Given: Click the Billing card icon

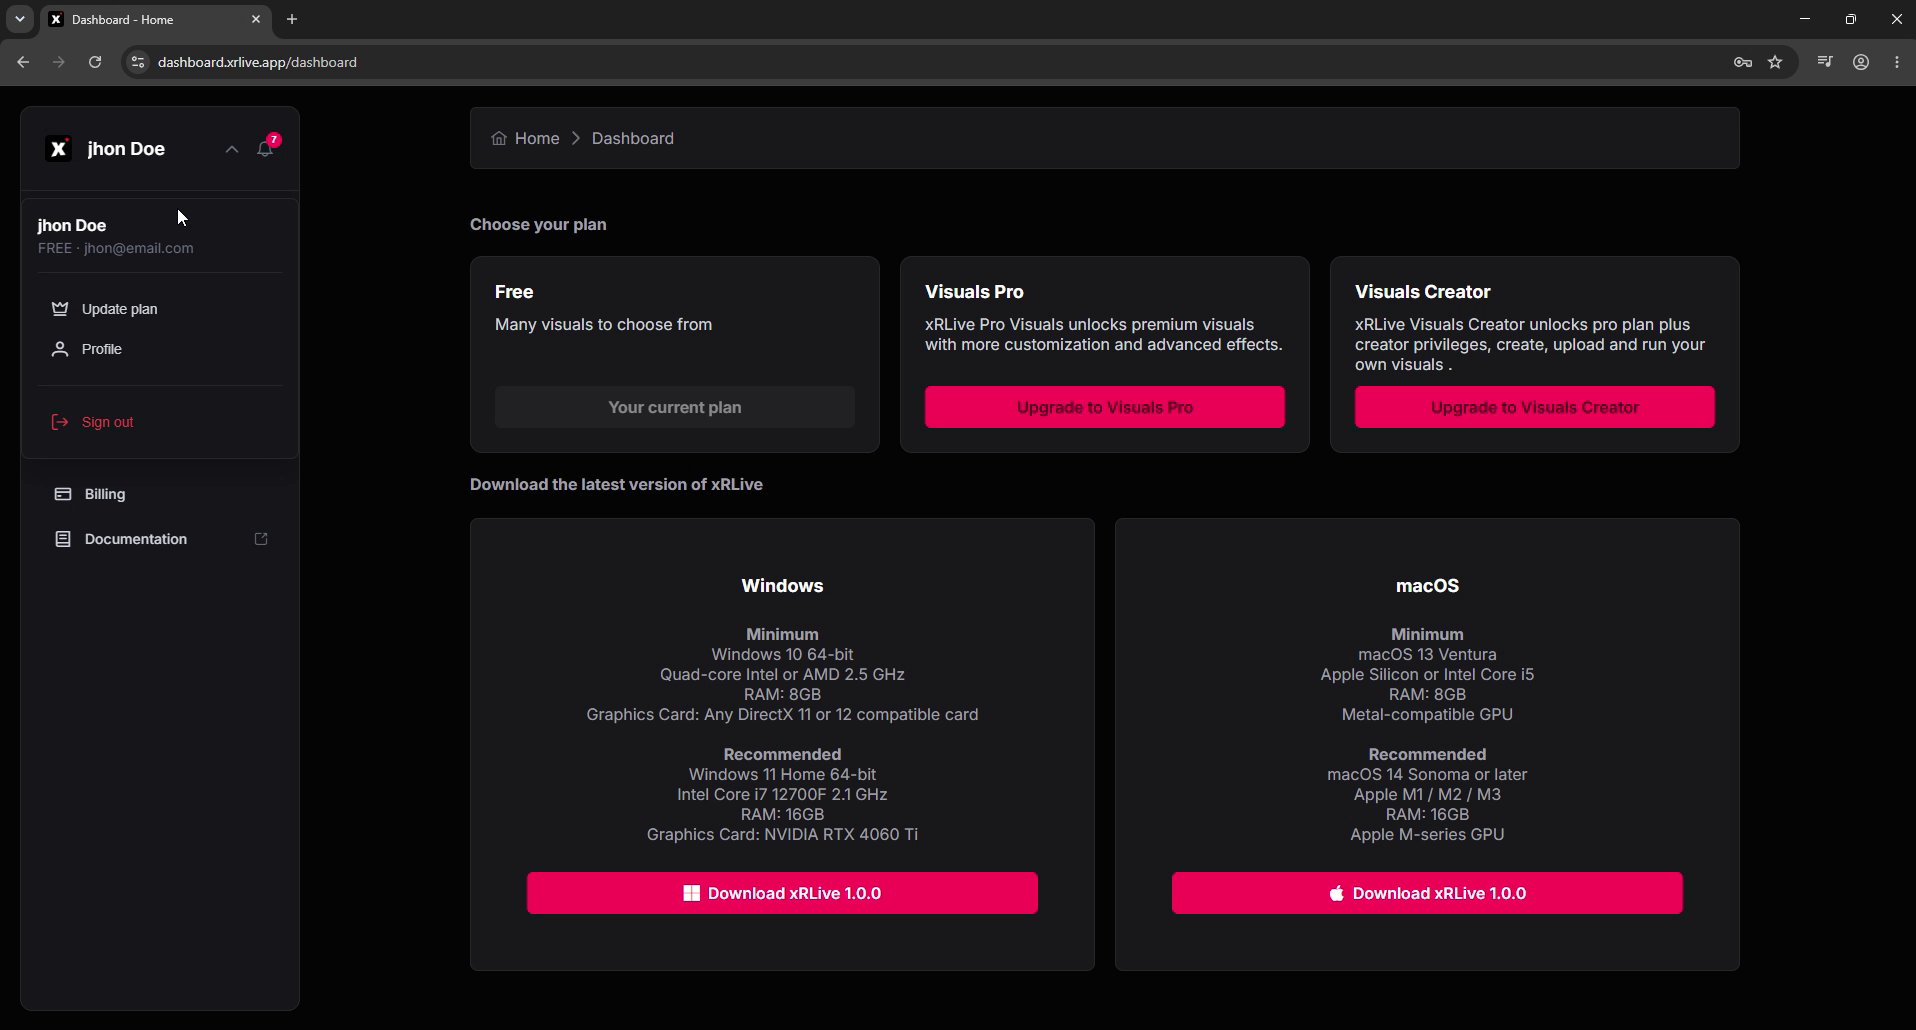Looking at the screenshot, I should 63,494.
